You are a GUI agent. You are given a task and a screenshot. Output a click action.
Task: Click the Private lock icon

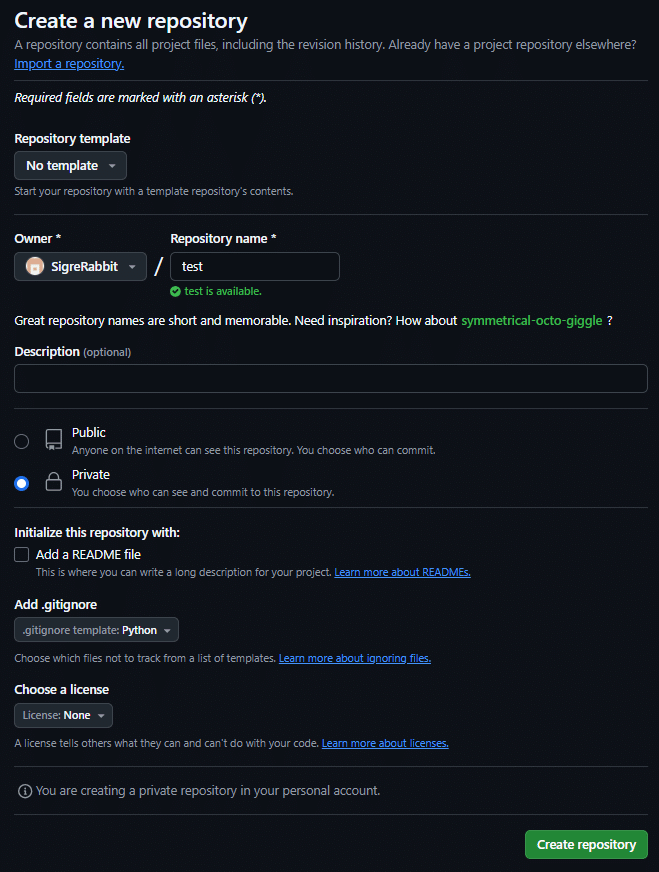pos(53,482)
